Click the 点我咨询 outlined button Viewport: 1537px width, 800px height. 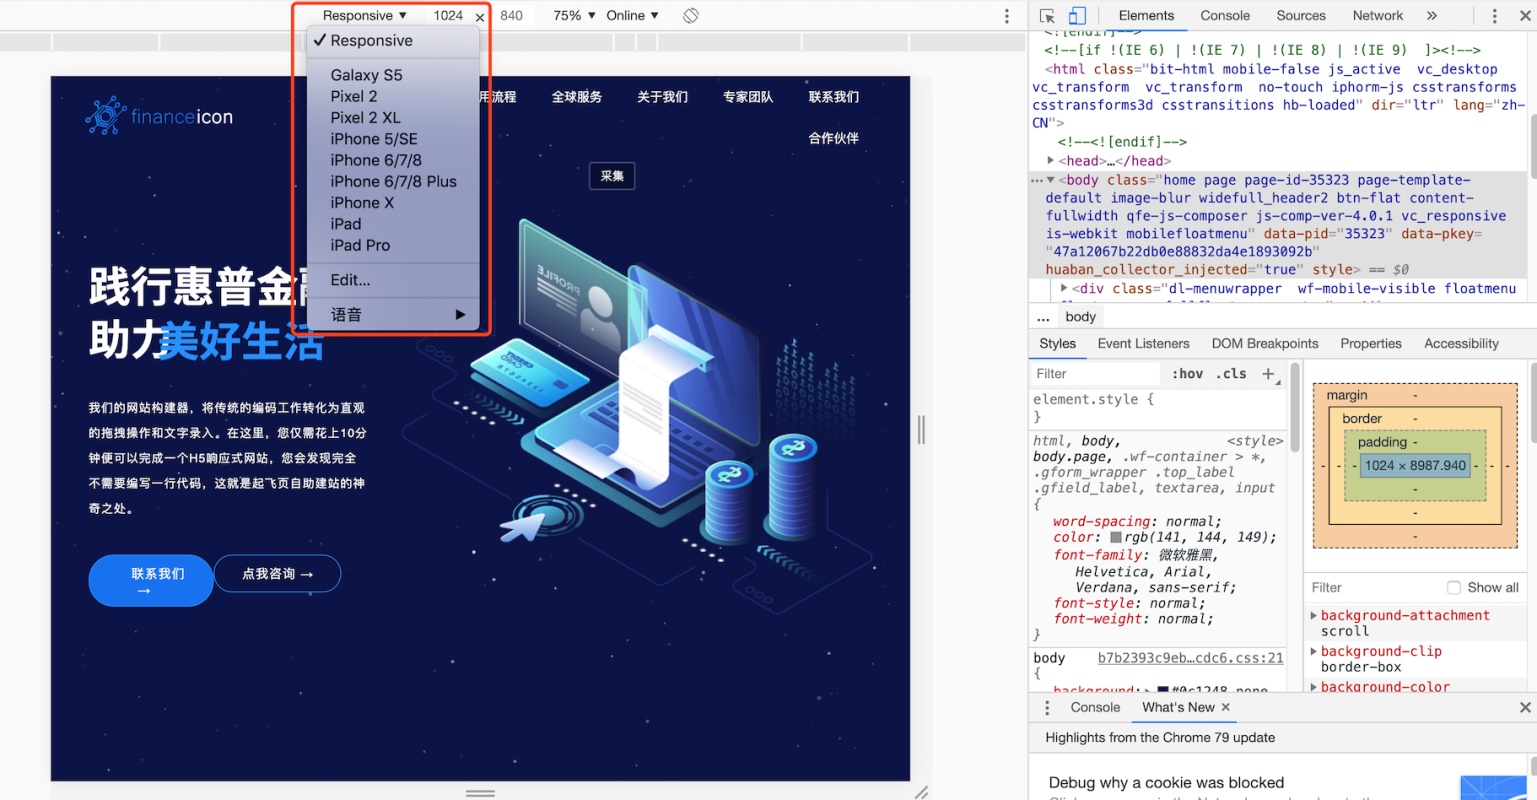[x=278, y=574]
